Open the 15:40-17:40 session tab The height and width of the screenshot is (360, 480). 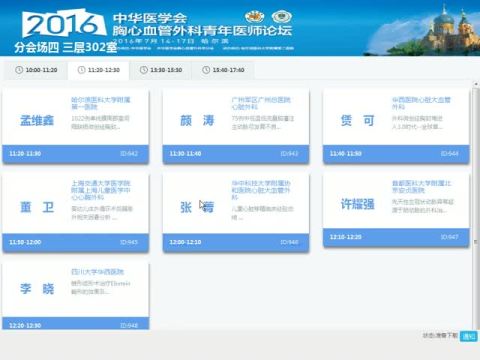[x=223, y=70]
